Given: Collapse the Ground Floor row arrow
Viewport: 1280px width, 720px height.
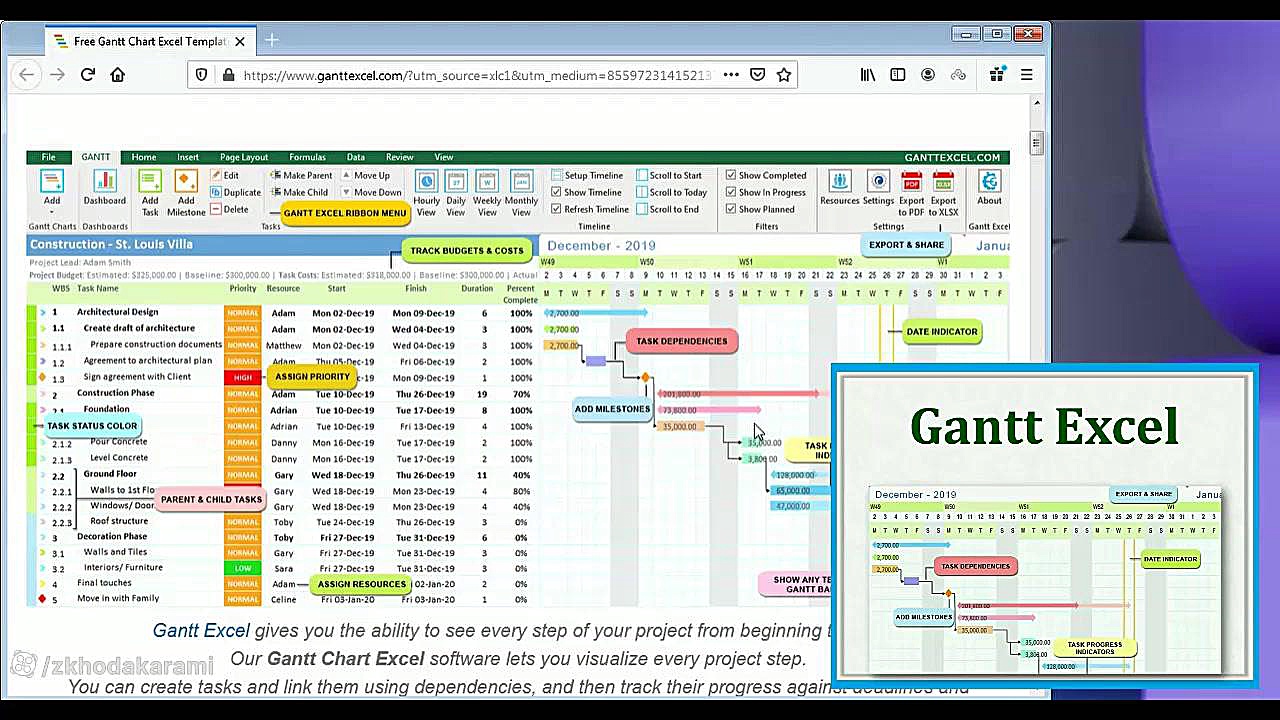Looking at the screenshot, I should (x=43, y=475).
